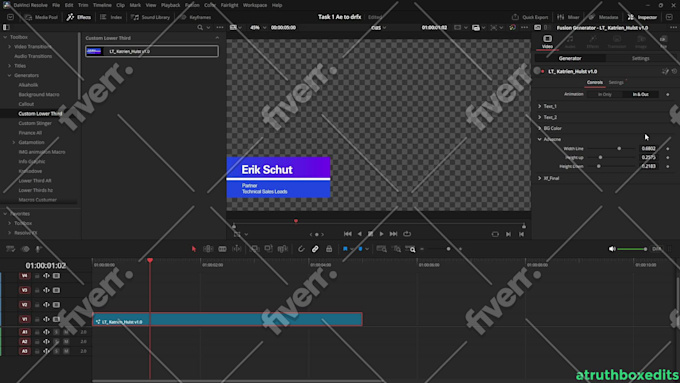Toggle the Linked Selection chain icon
The height and width of the screenshot is (383, 680).
coord(315,249)
